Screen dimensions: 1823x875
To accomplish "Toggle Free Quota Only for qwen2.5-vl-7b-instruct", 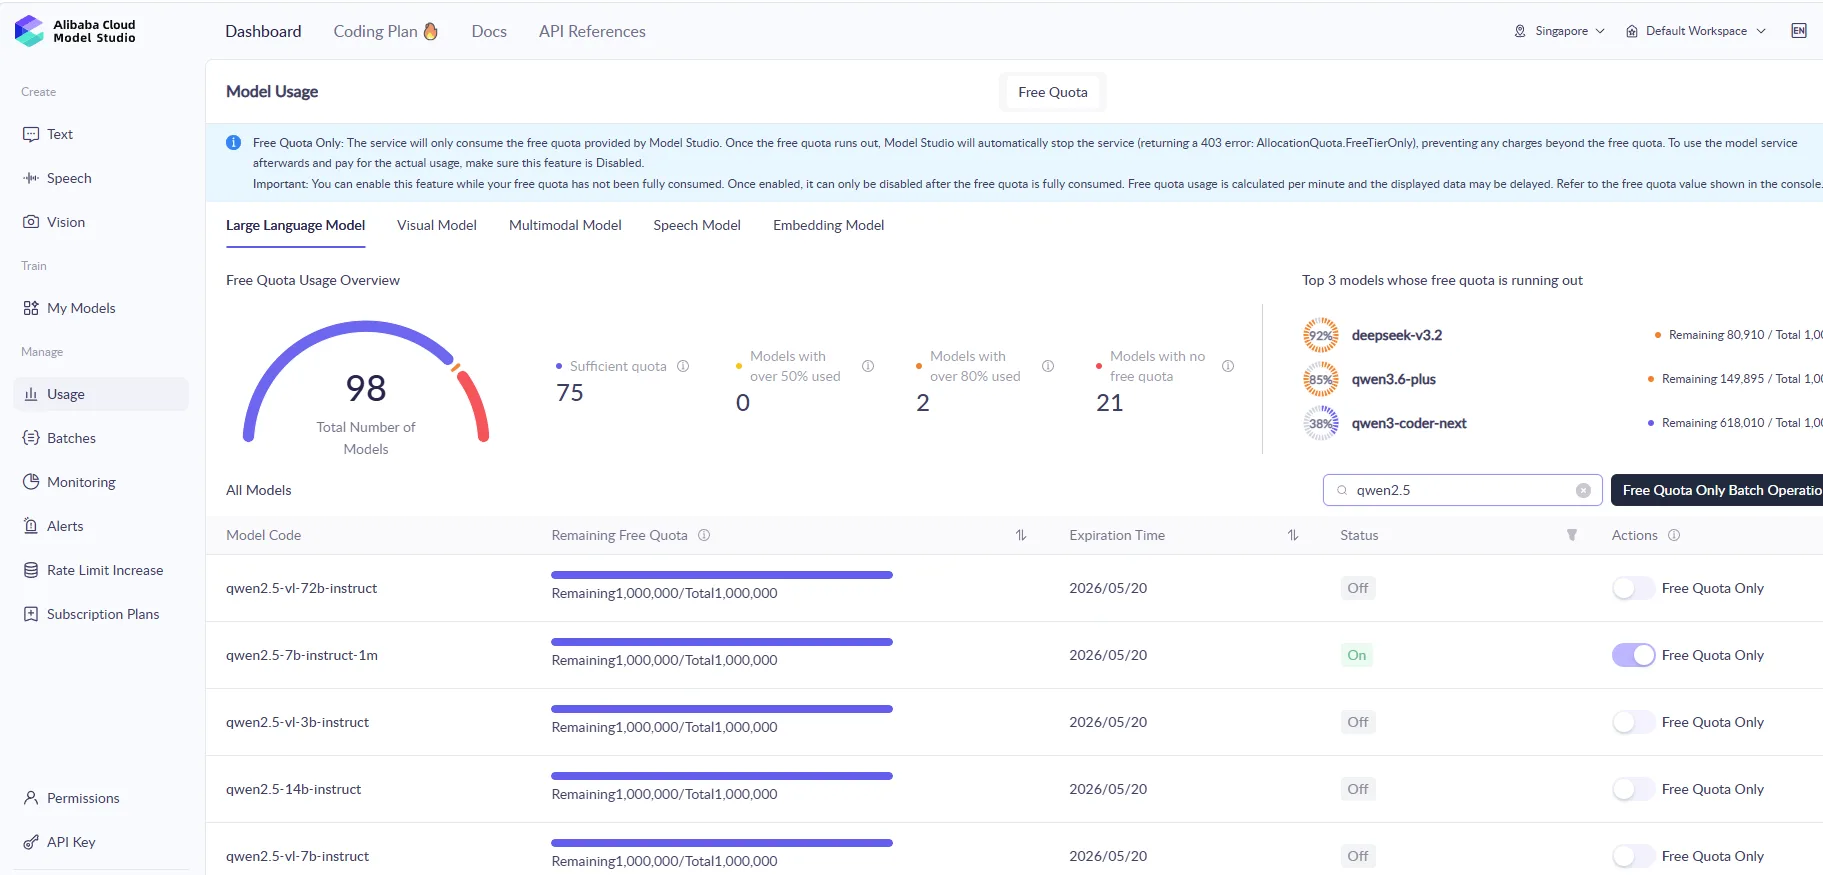I will [x=1633, y=856].
